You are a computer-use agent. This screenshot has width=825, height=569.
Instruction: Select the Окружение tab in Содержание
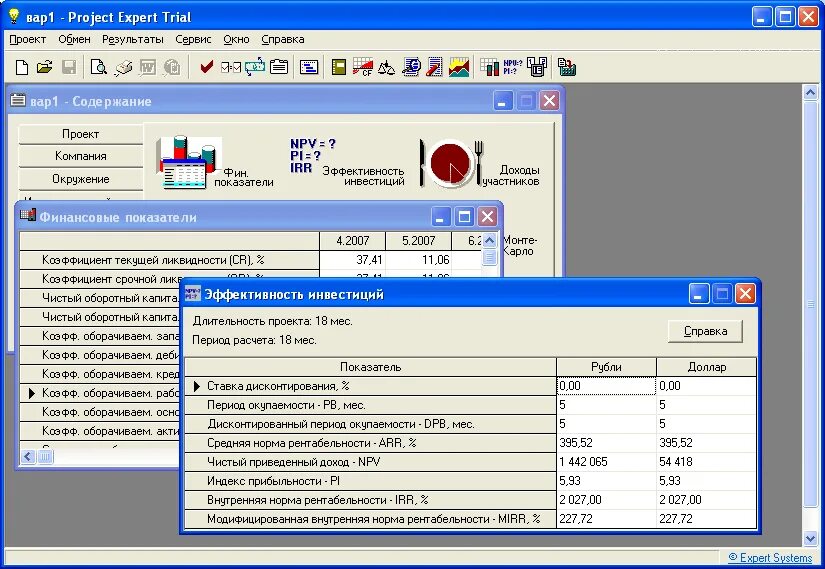[81, 179]
